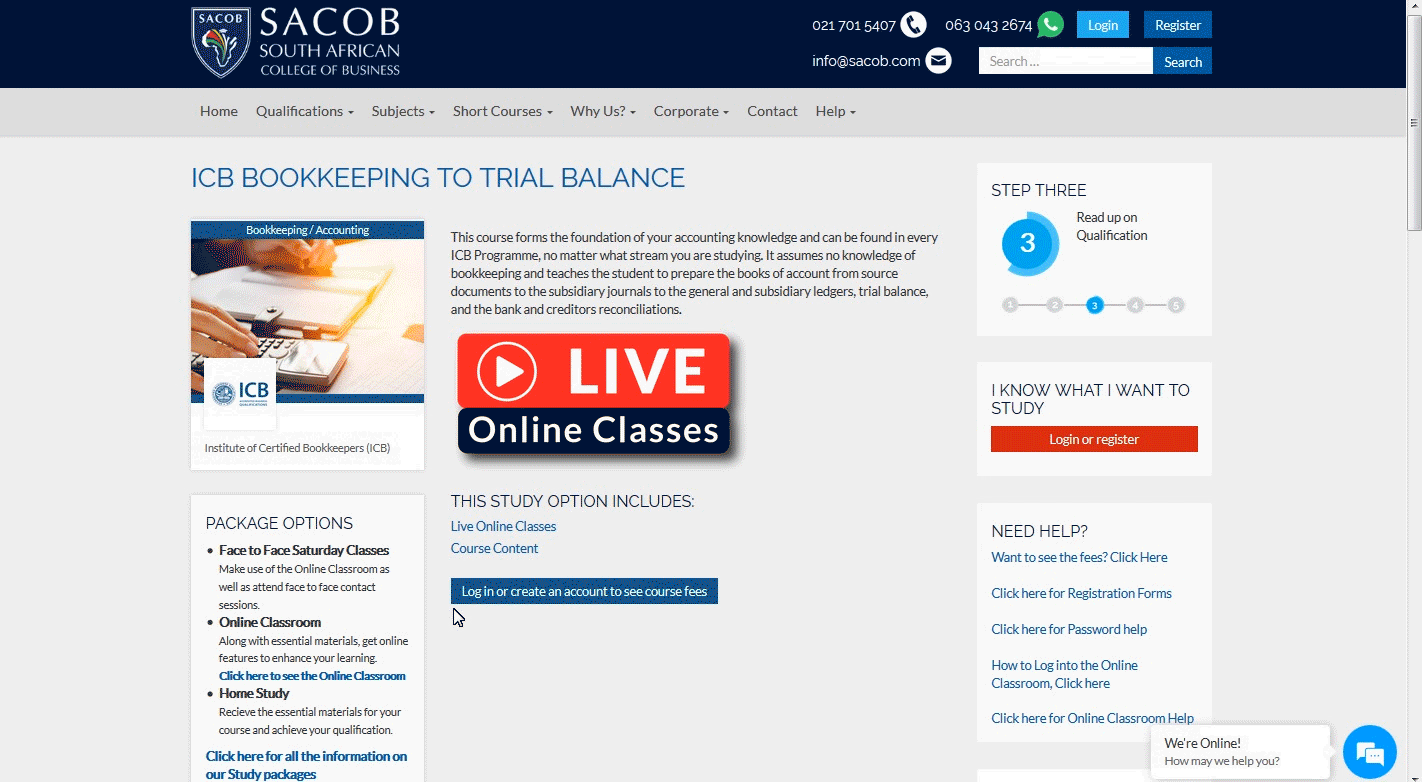
Task: Expand the Subjects dropdown menu
Action: (403, 111)
